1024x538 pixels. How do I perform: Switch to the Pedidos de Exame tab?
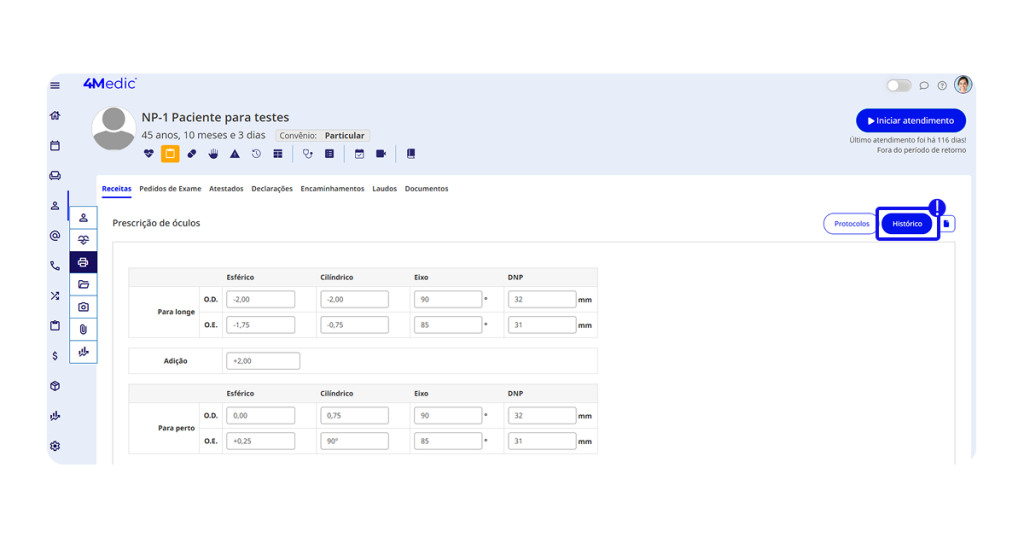click(x=170, y=189)
